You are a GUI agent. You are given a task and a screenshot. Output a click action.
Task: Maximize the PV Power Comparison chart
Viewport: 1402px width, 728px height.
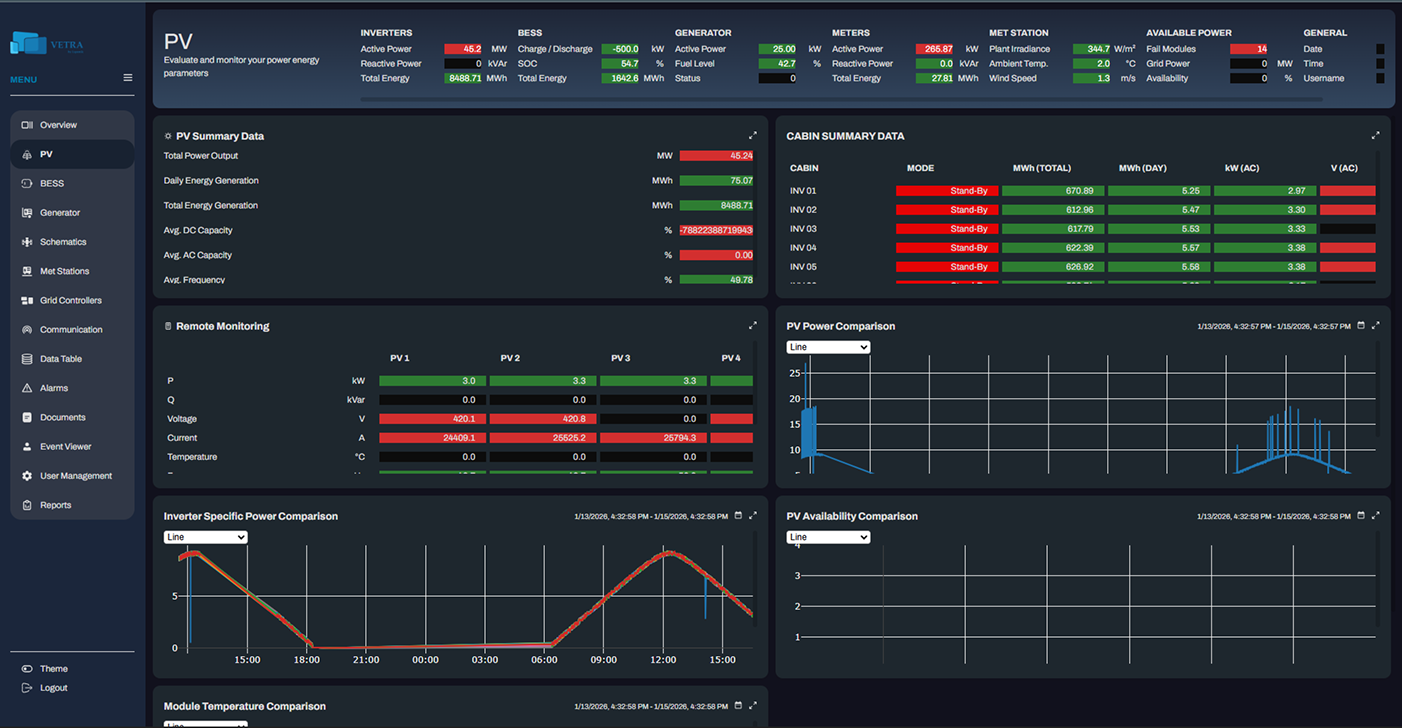[1376, 326]
